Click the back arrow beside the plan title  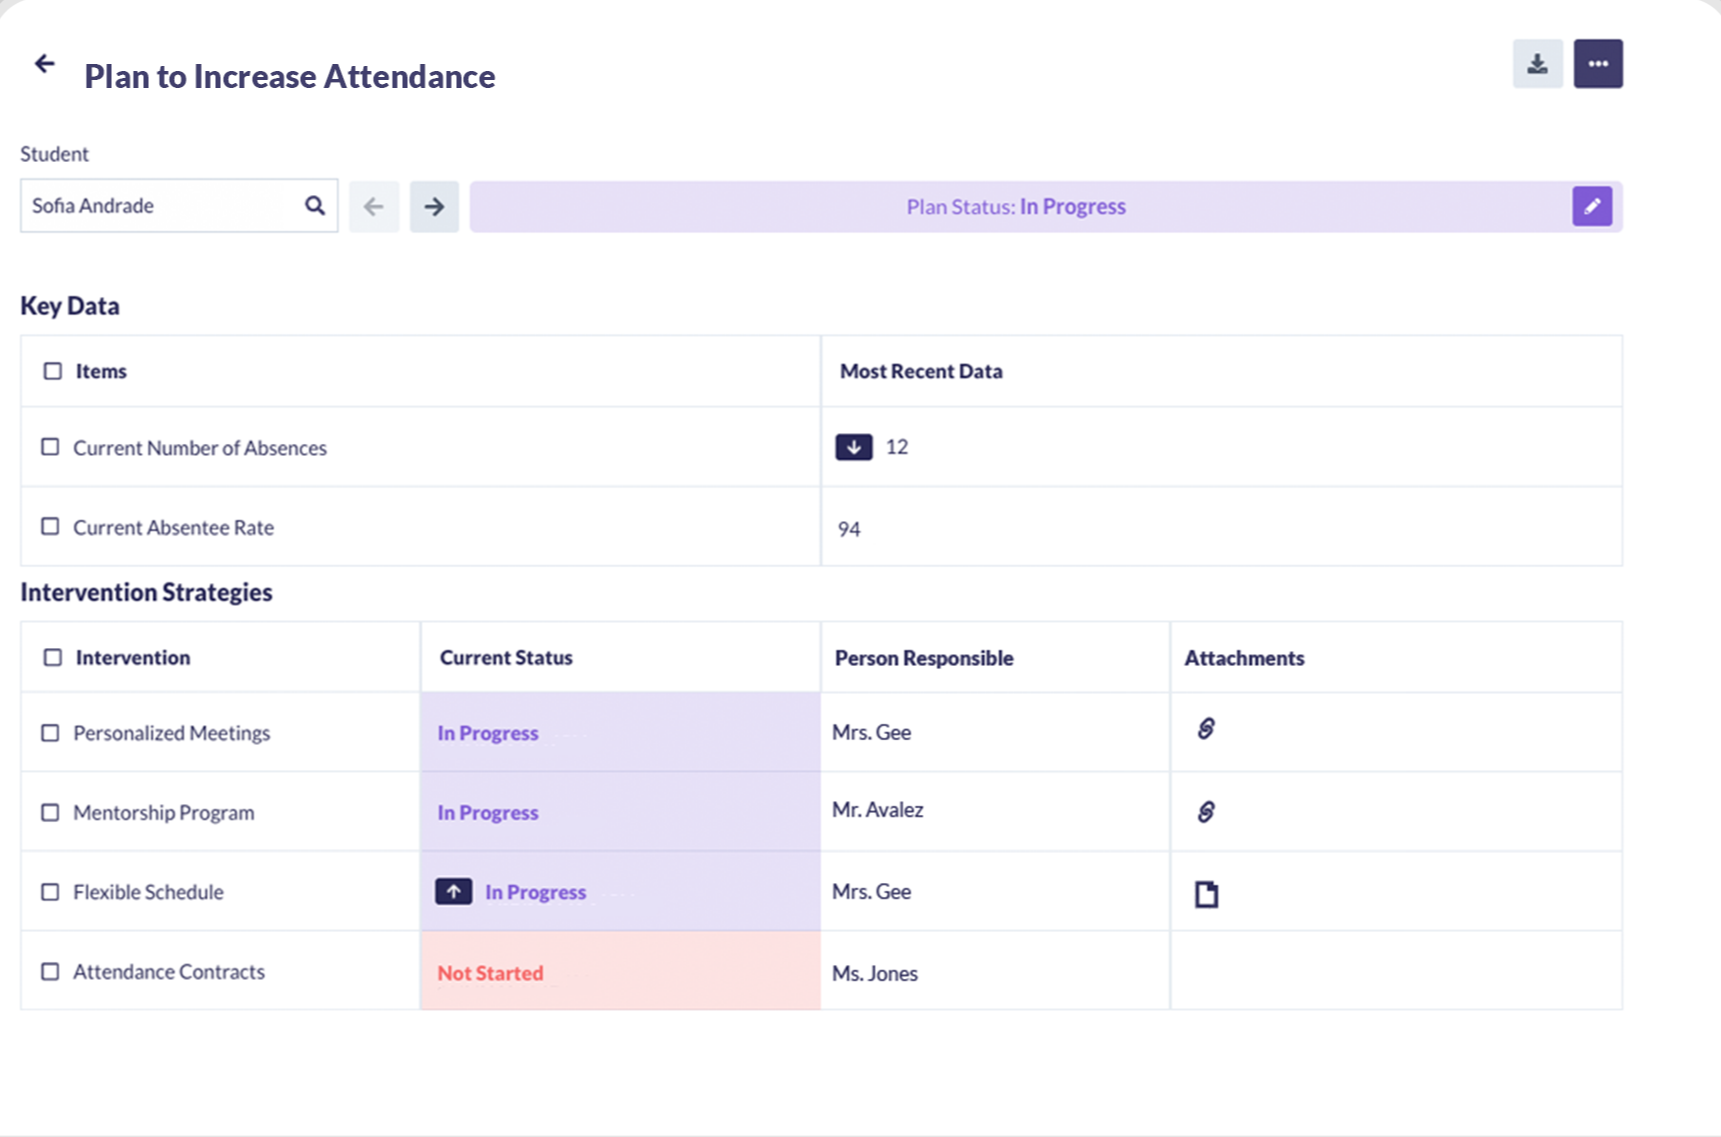44,64
